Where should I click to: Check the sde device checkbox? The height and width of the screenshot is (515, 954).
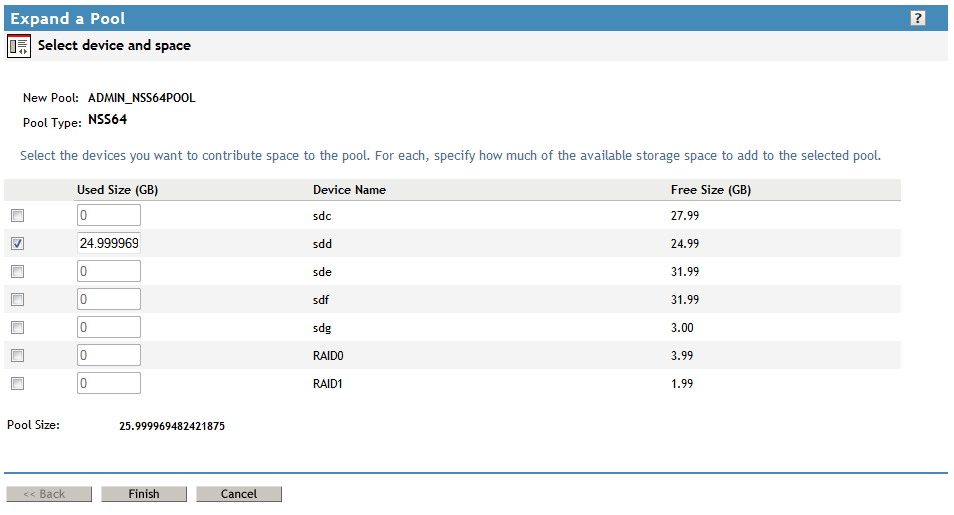click(x=18, y=272)
